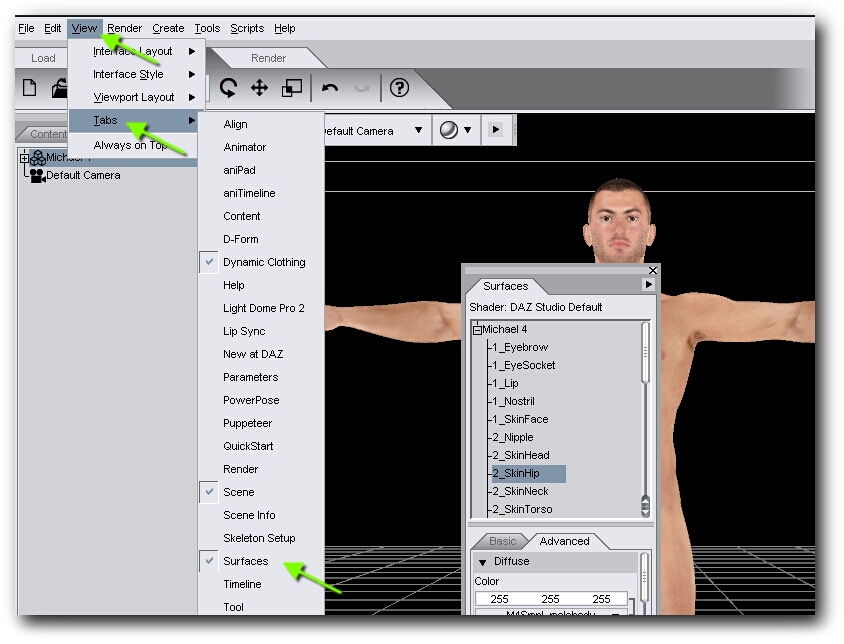844x644 pixels.
Task: Select the 2_SkinTorso surface
Action: tap(522, 509)
